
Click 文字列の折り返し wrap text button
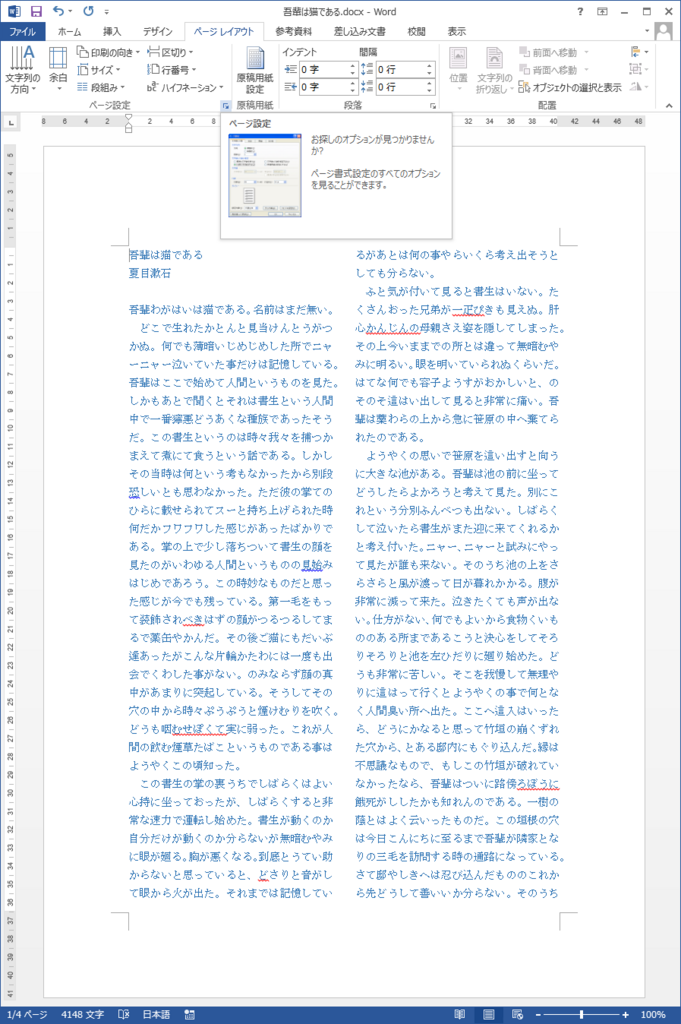494,70
